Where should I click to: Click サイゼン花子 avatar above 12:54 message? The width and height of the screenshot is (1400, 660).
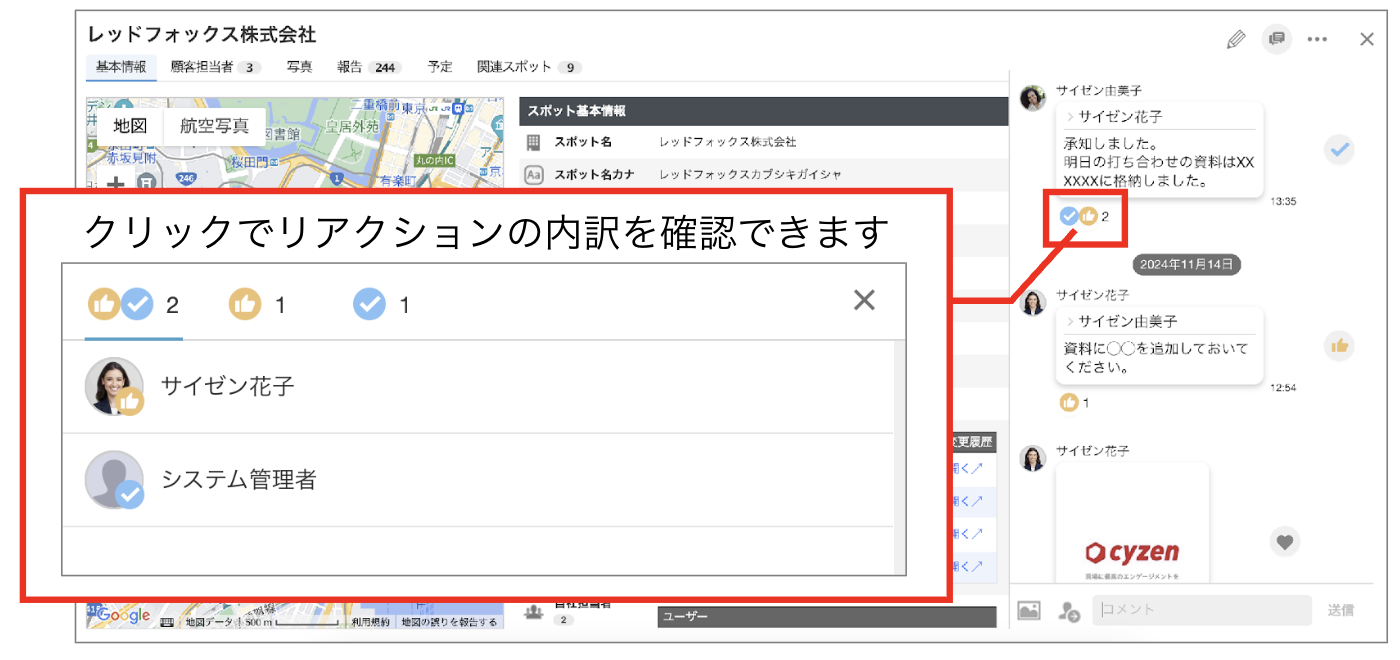click(1033, 303)
